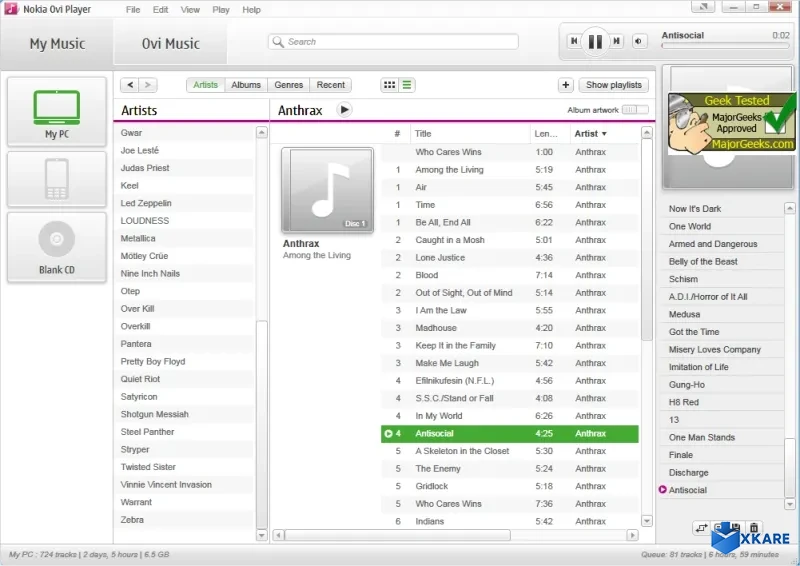Open the Edit menu

[x=160, y=10]
